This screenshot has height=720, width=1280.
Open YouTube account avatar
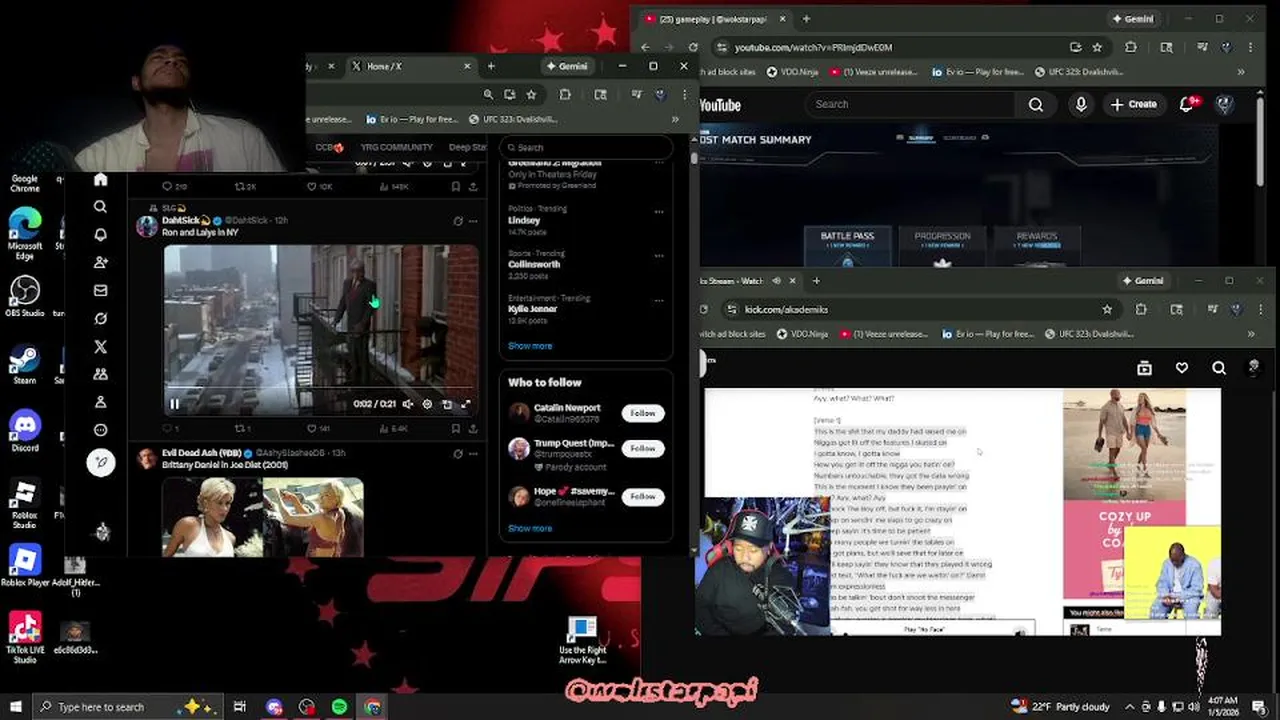pos(1224,104)
